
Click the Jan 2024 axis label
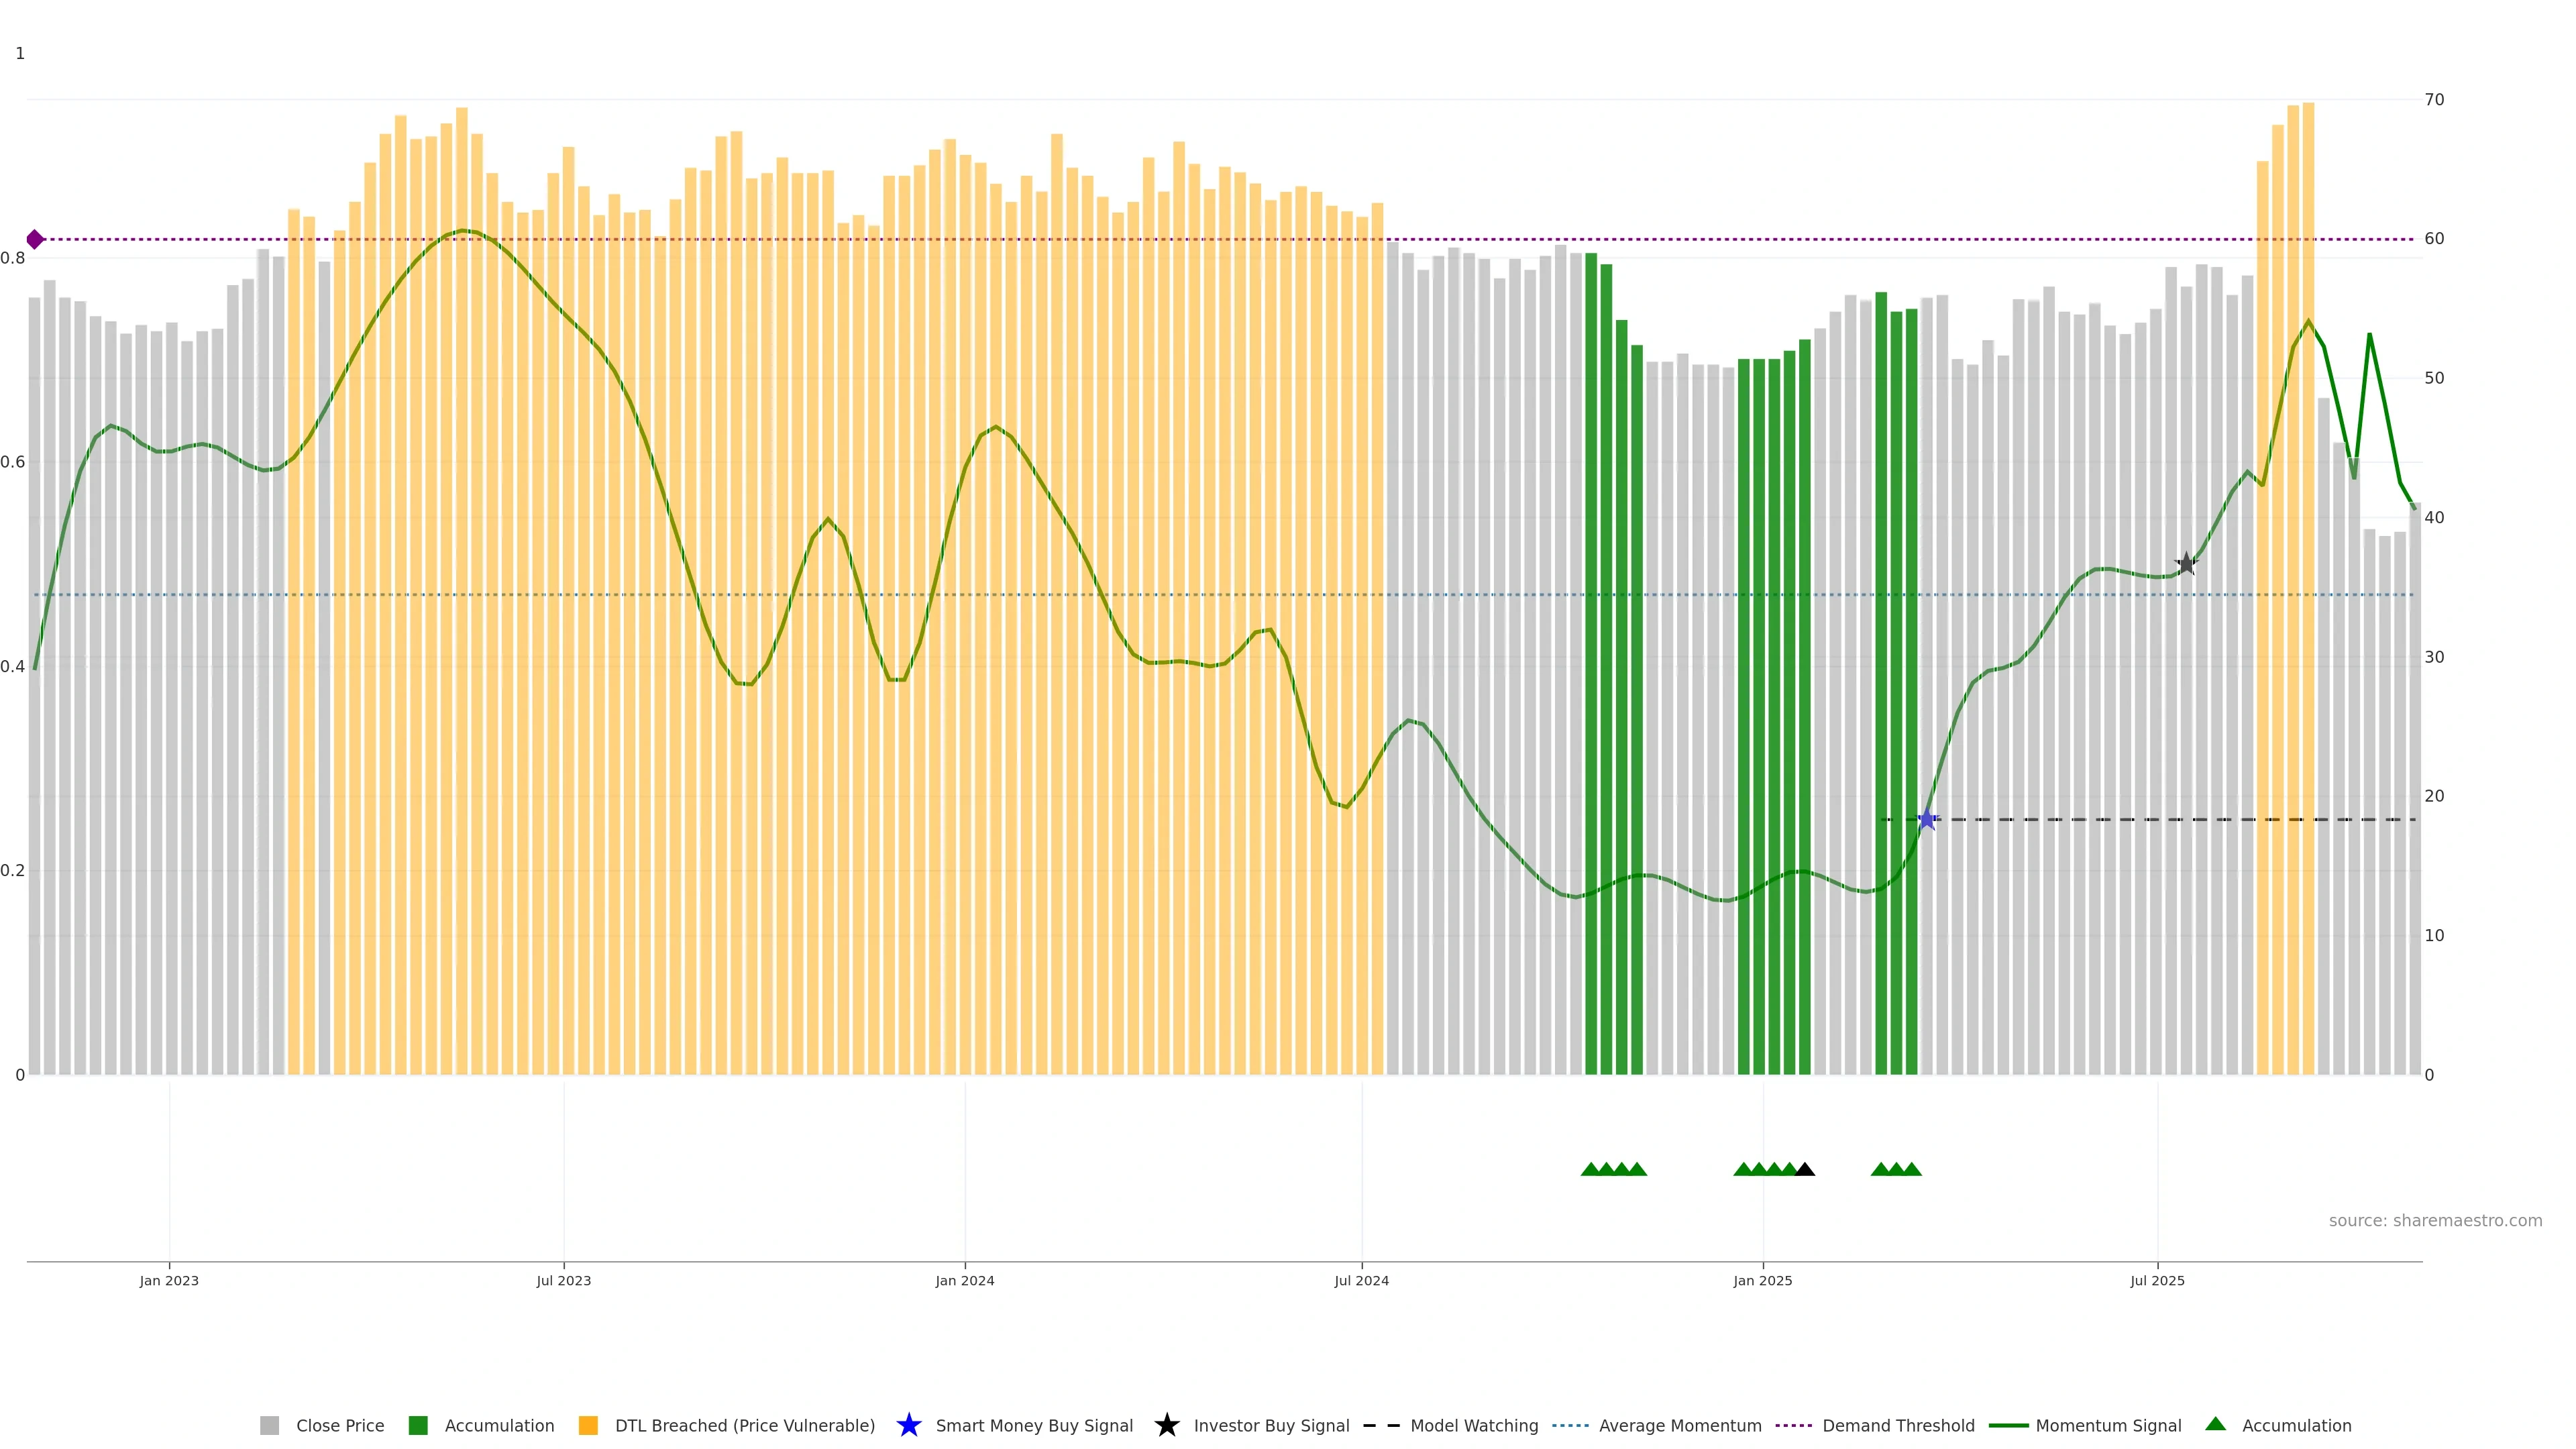point(964,1281)
